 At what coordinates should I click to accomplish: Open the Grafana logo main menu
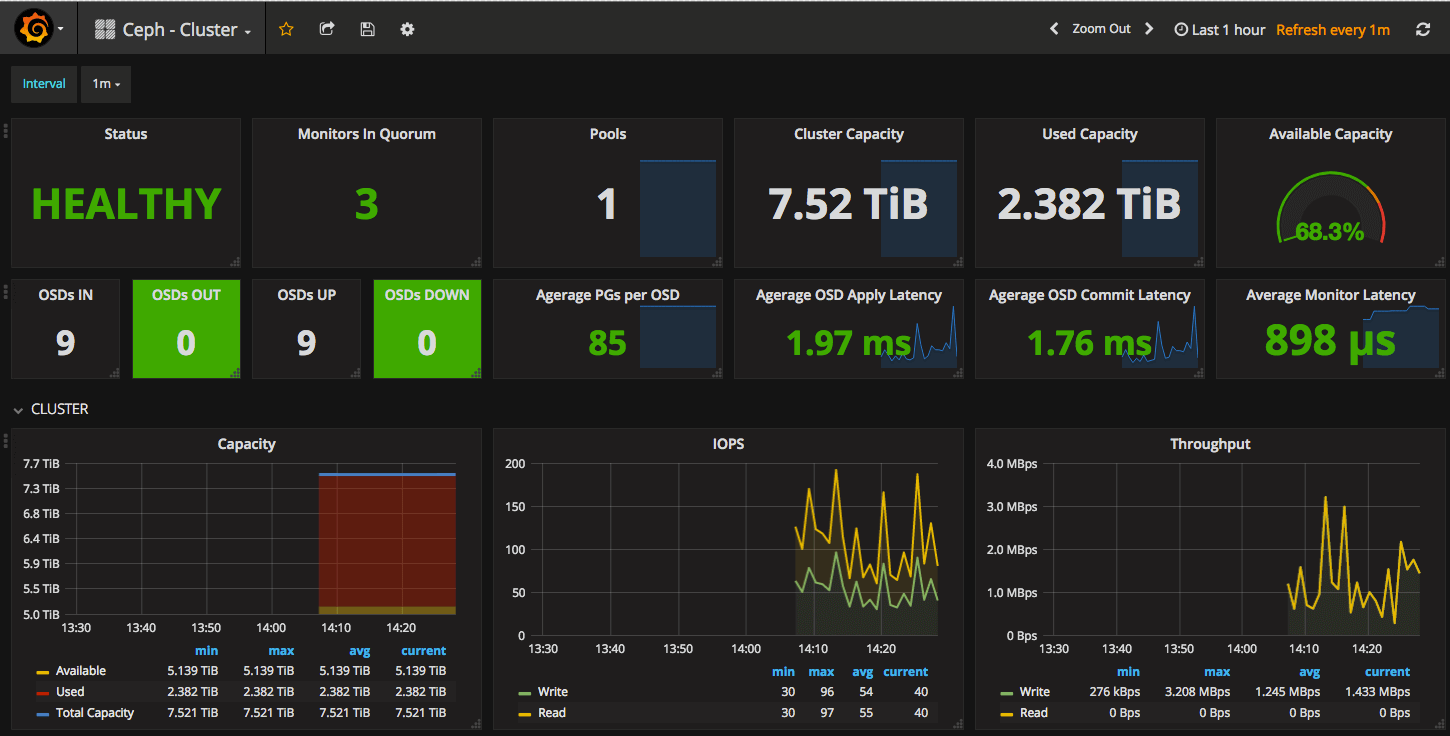coord(34,30)
